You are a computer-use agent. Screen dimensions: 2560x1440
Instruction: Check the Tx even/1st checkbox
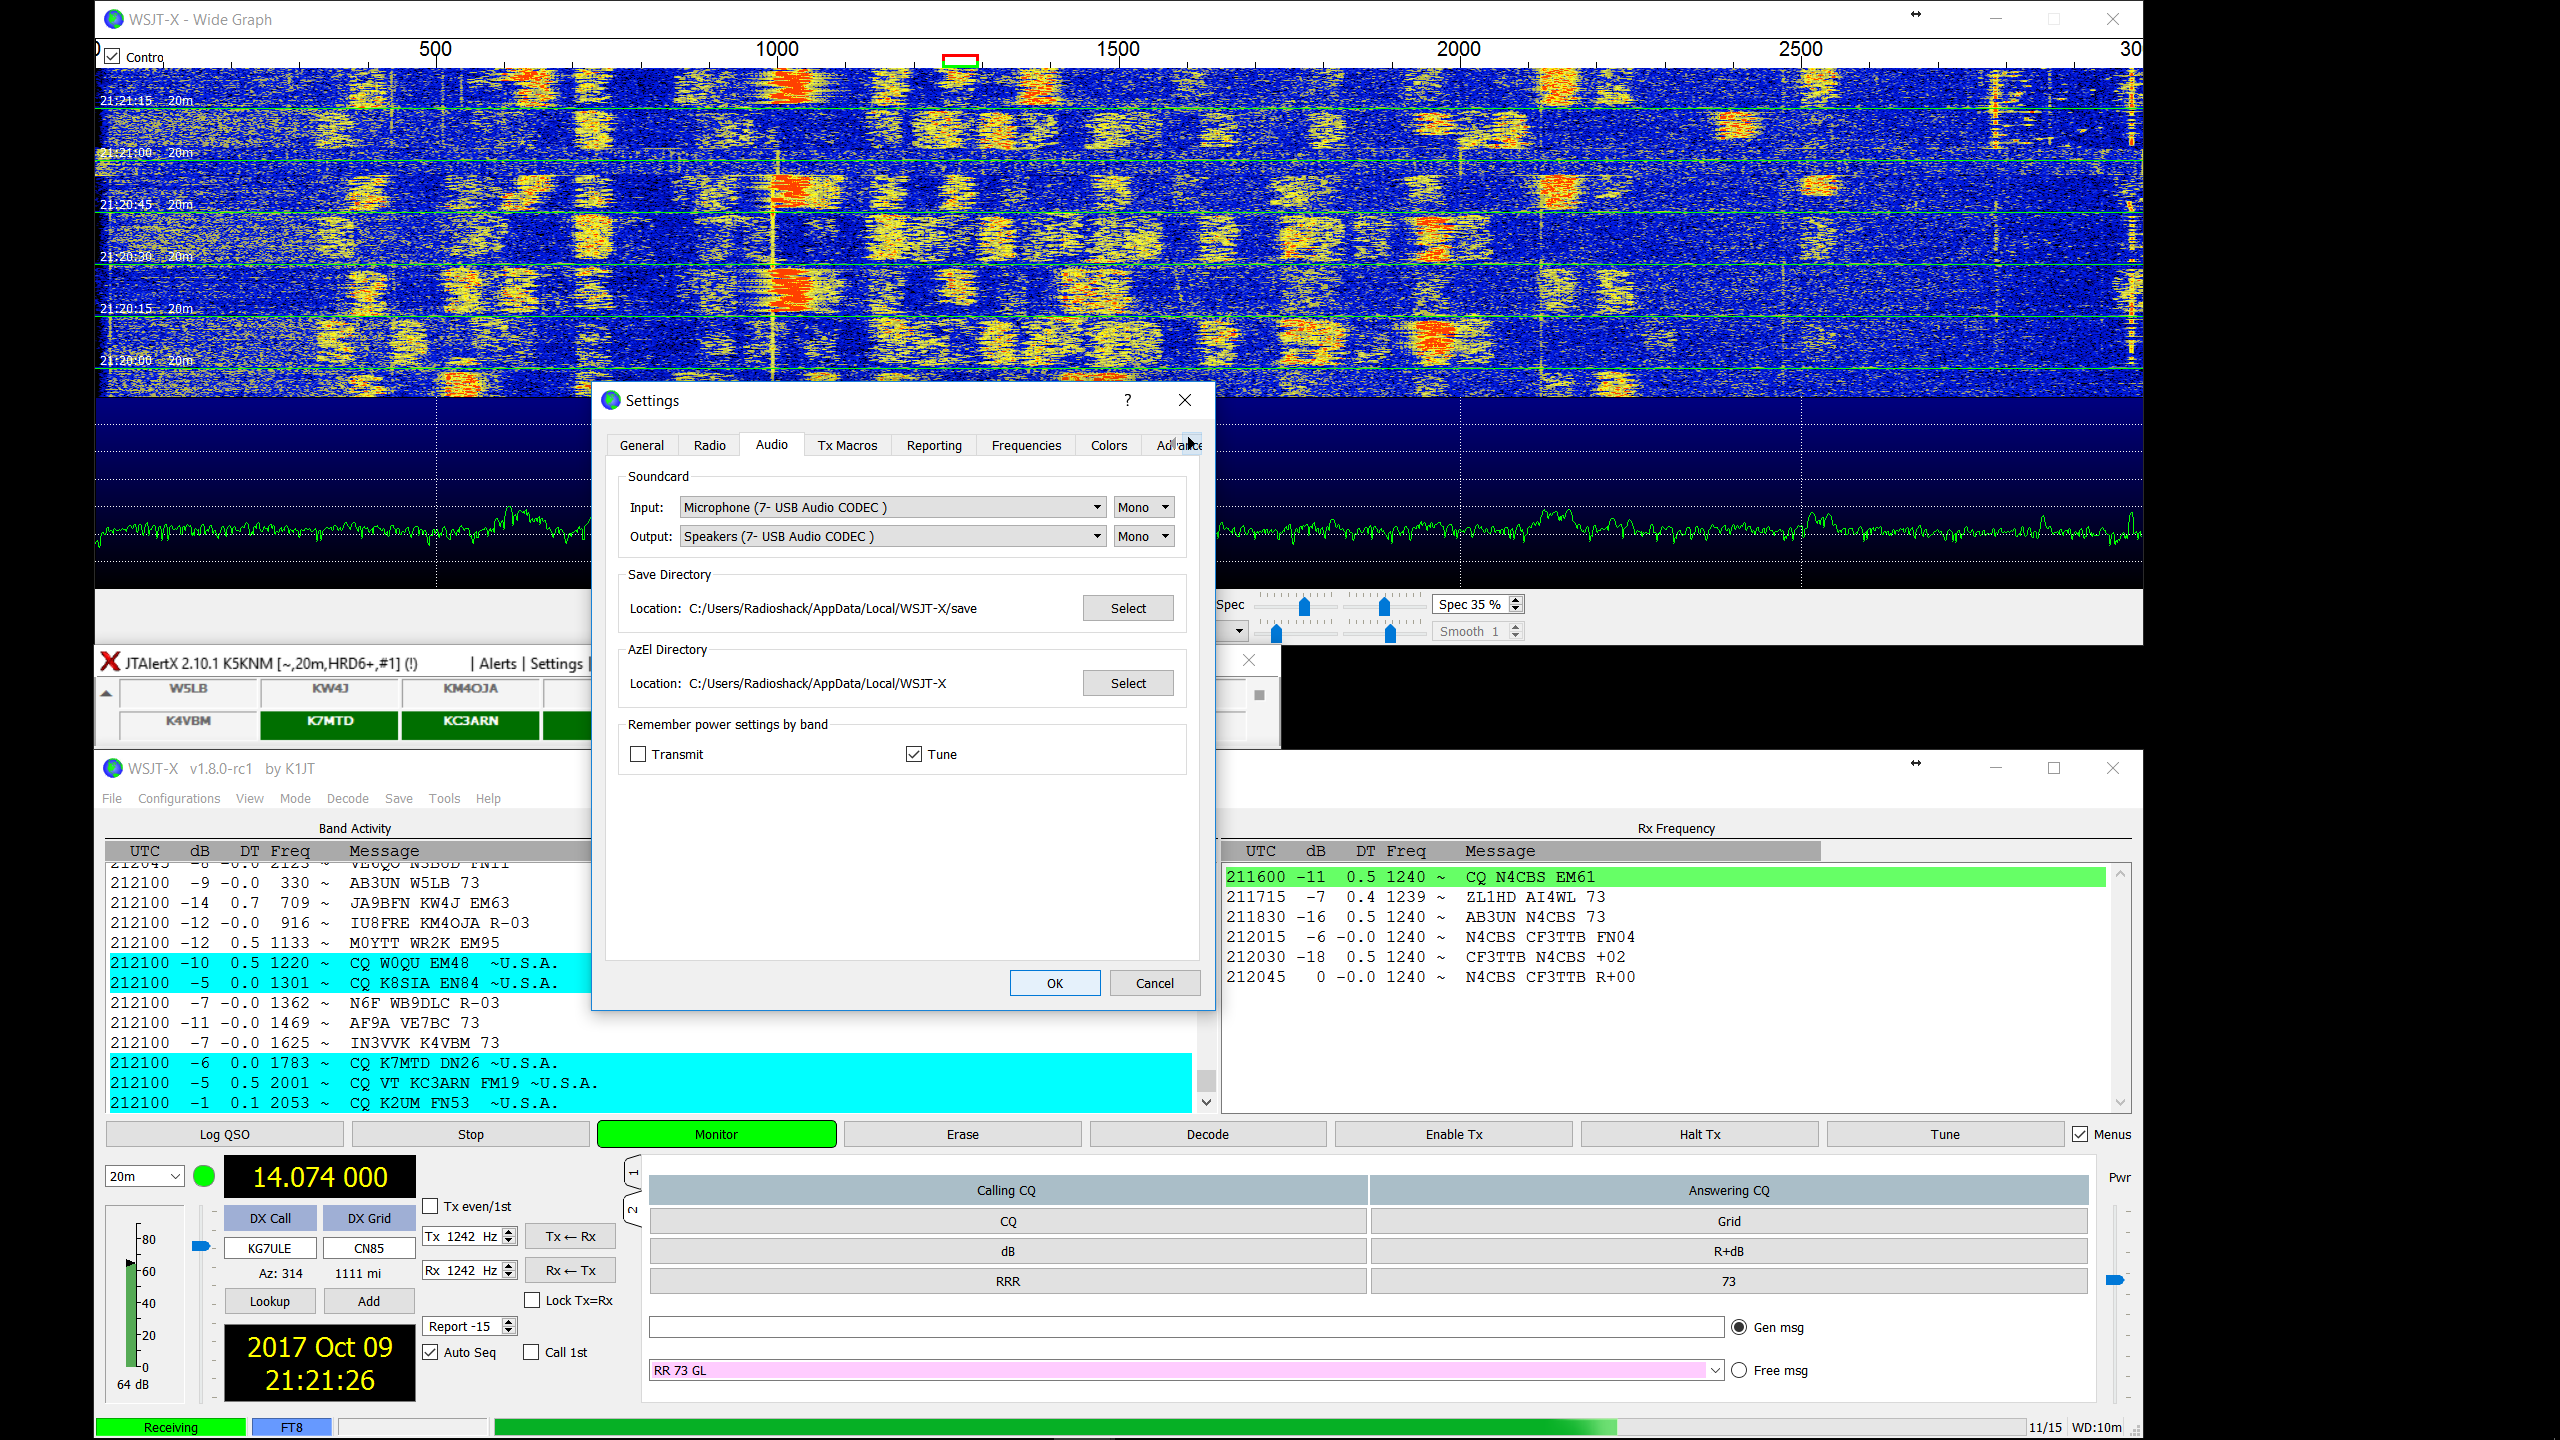(430, 1206)
